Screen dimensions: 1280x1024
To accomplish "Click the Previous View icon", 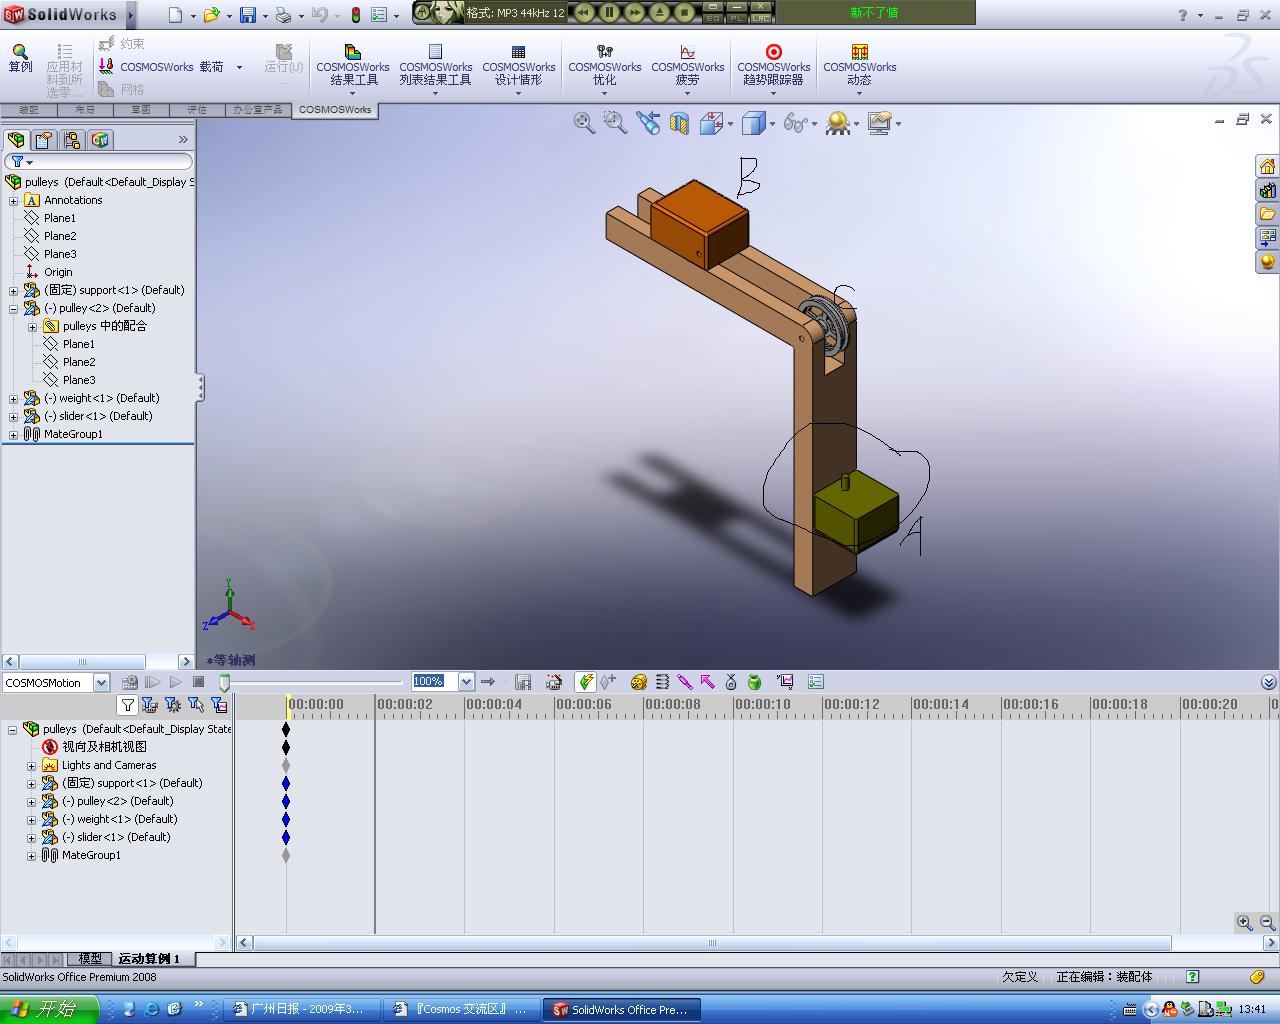I will pos(648,123).
